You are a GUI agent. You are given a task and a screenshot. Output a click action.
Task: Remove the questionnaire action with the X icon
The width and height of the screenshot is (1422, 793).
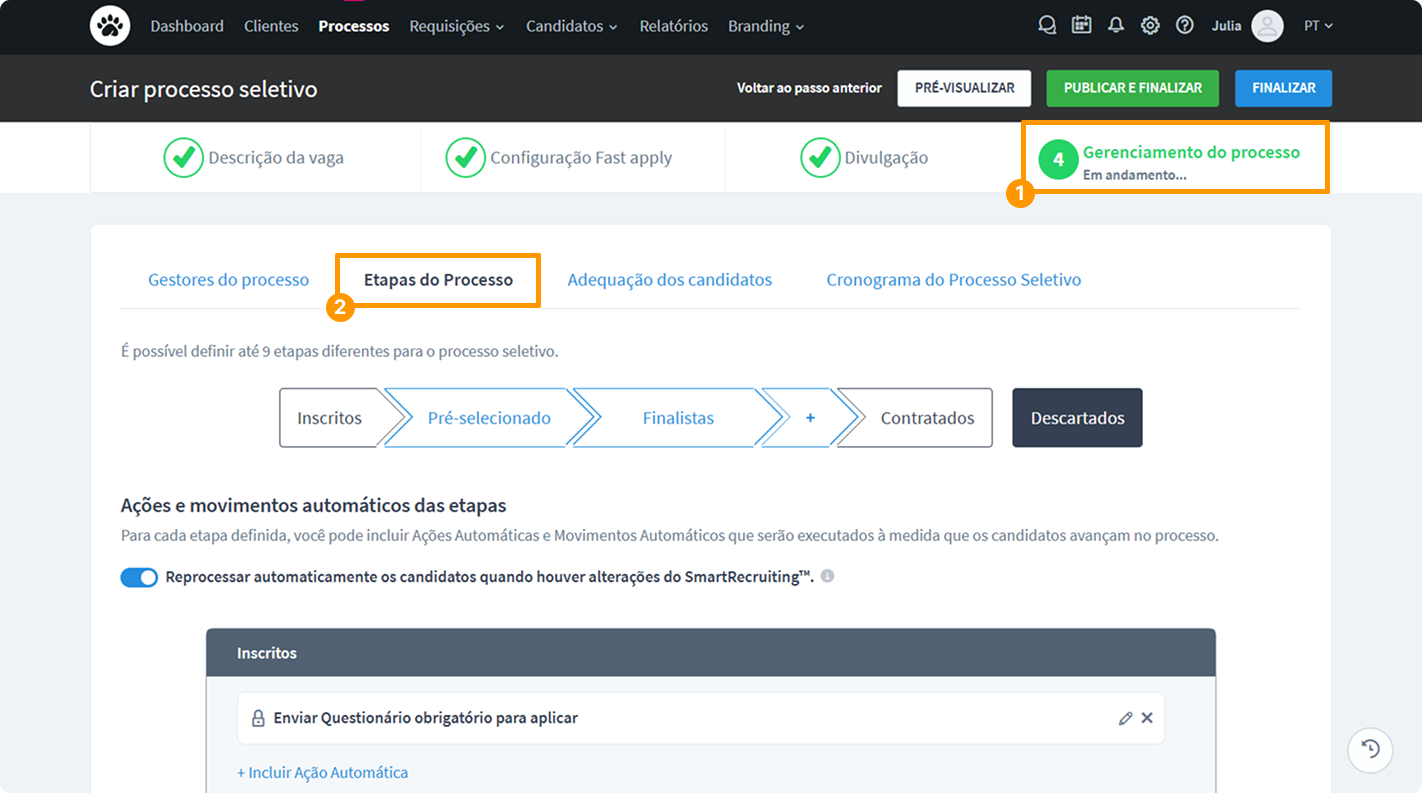[1146, 717]
